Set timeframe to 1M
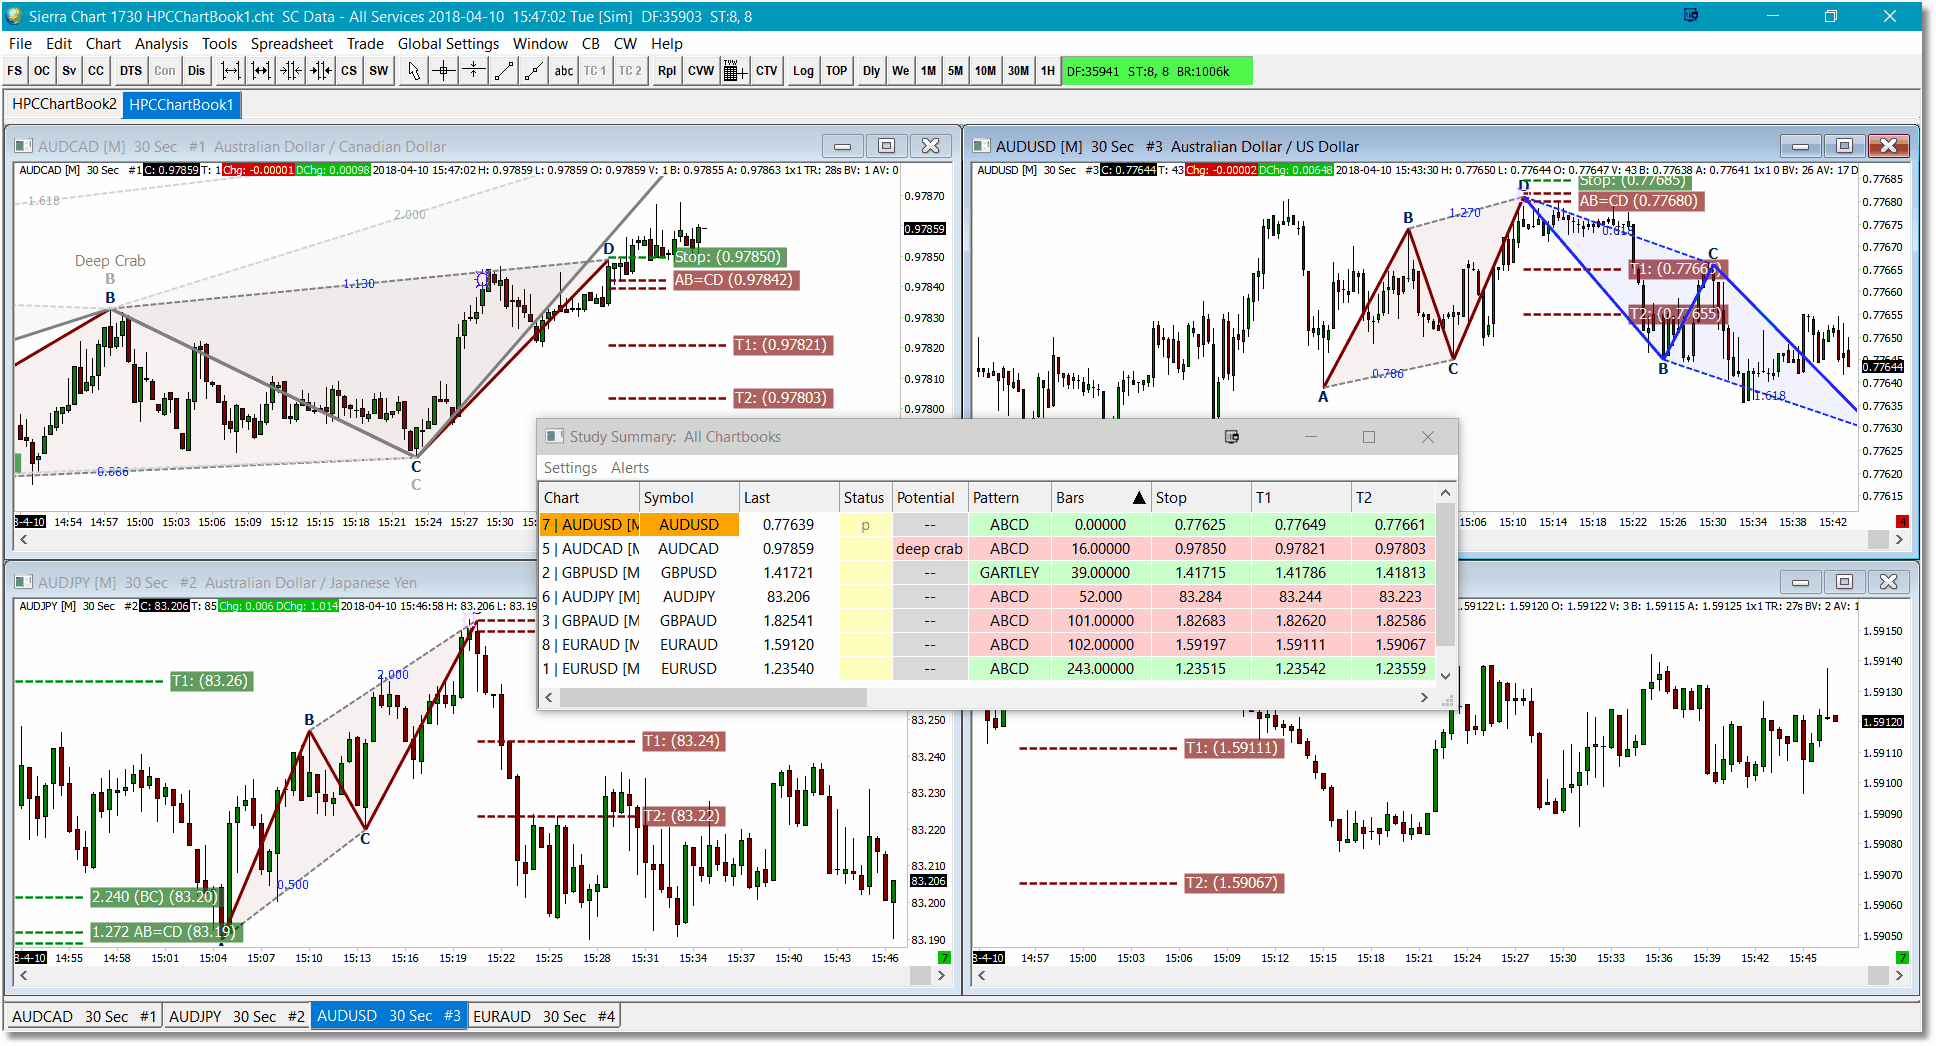Viewport: 1936px width, 1046px height. [x=929, y=71]
